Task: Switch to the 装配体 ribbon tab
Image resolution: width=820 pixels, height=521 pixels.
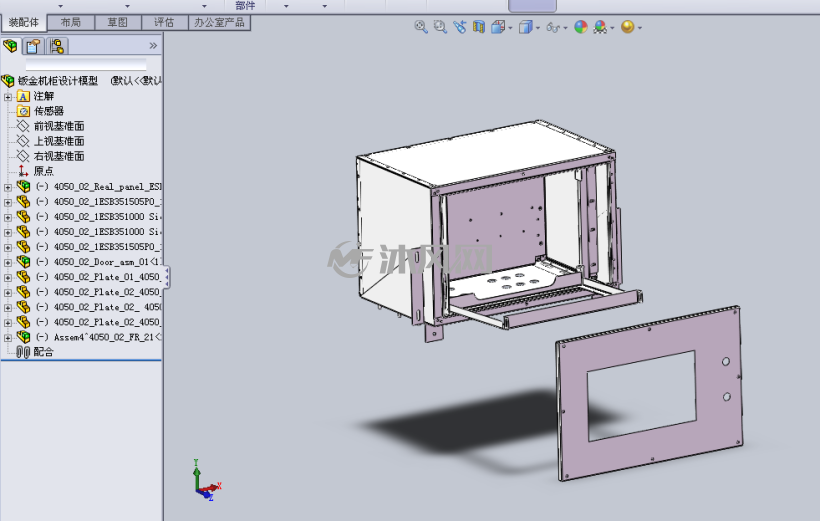Action: coord(24,22)
